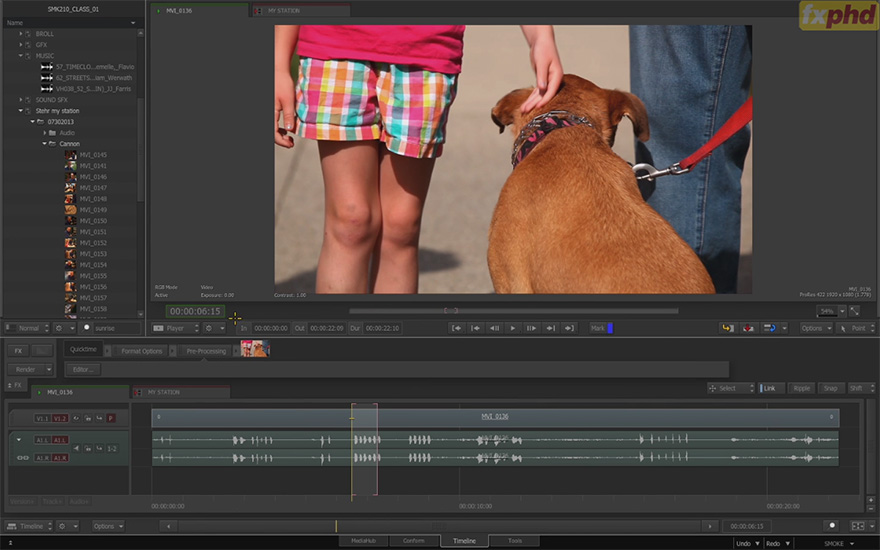The height and width of the screenshot is (550, 880).
Task: Toggle the red P primary track button
Action: coord(111,418)
